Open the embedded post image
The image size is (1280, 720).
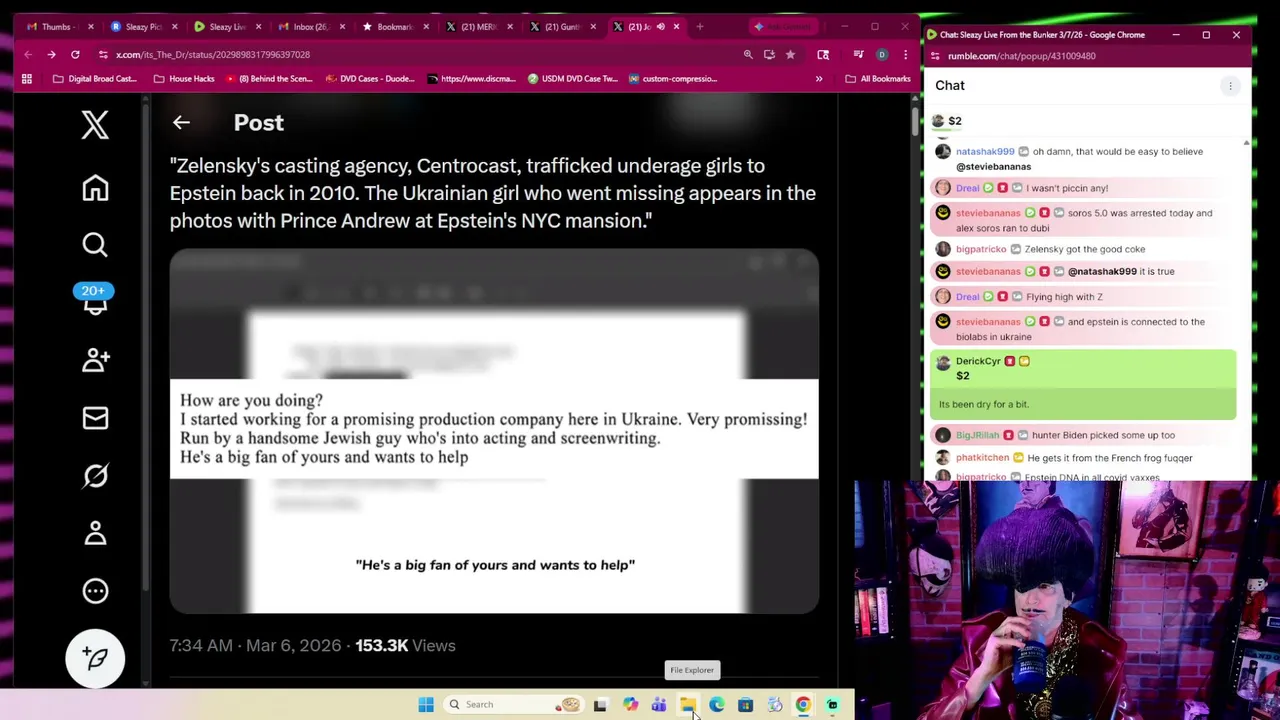[x=494, y=431]
